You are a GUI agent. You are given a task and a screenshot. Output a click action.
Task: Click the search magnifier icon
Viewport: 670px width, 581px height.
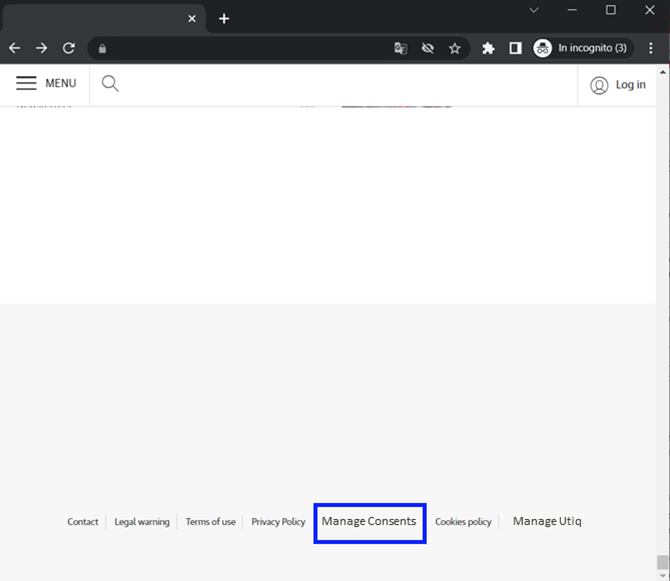pos(110,84)
